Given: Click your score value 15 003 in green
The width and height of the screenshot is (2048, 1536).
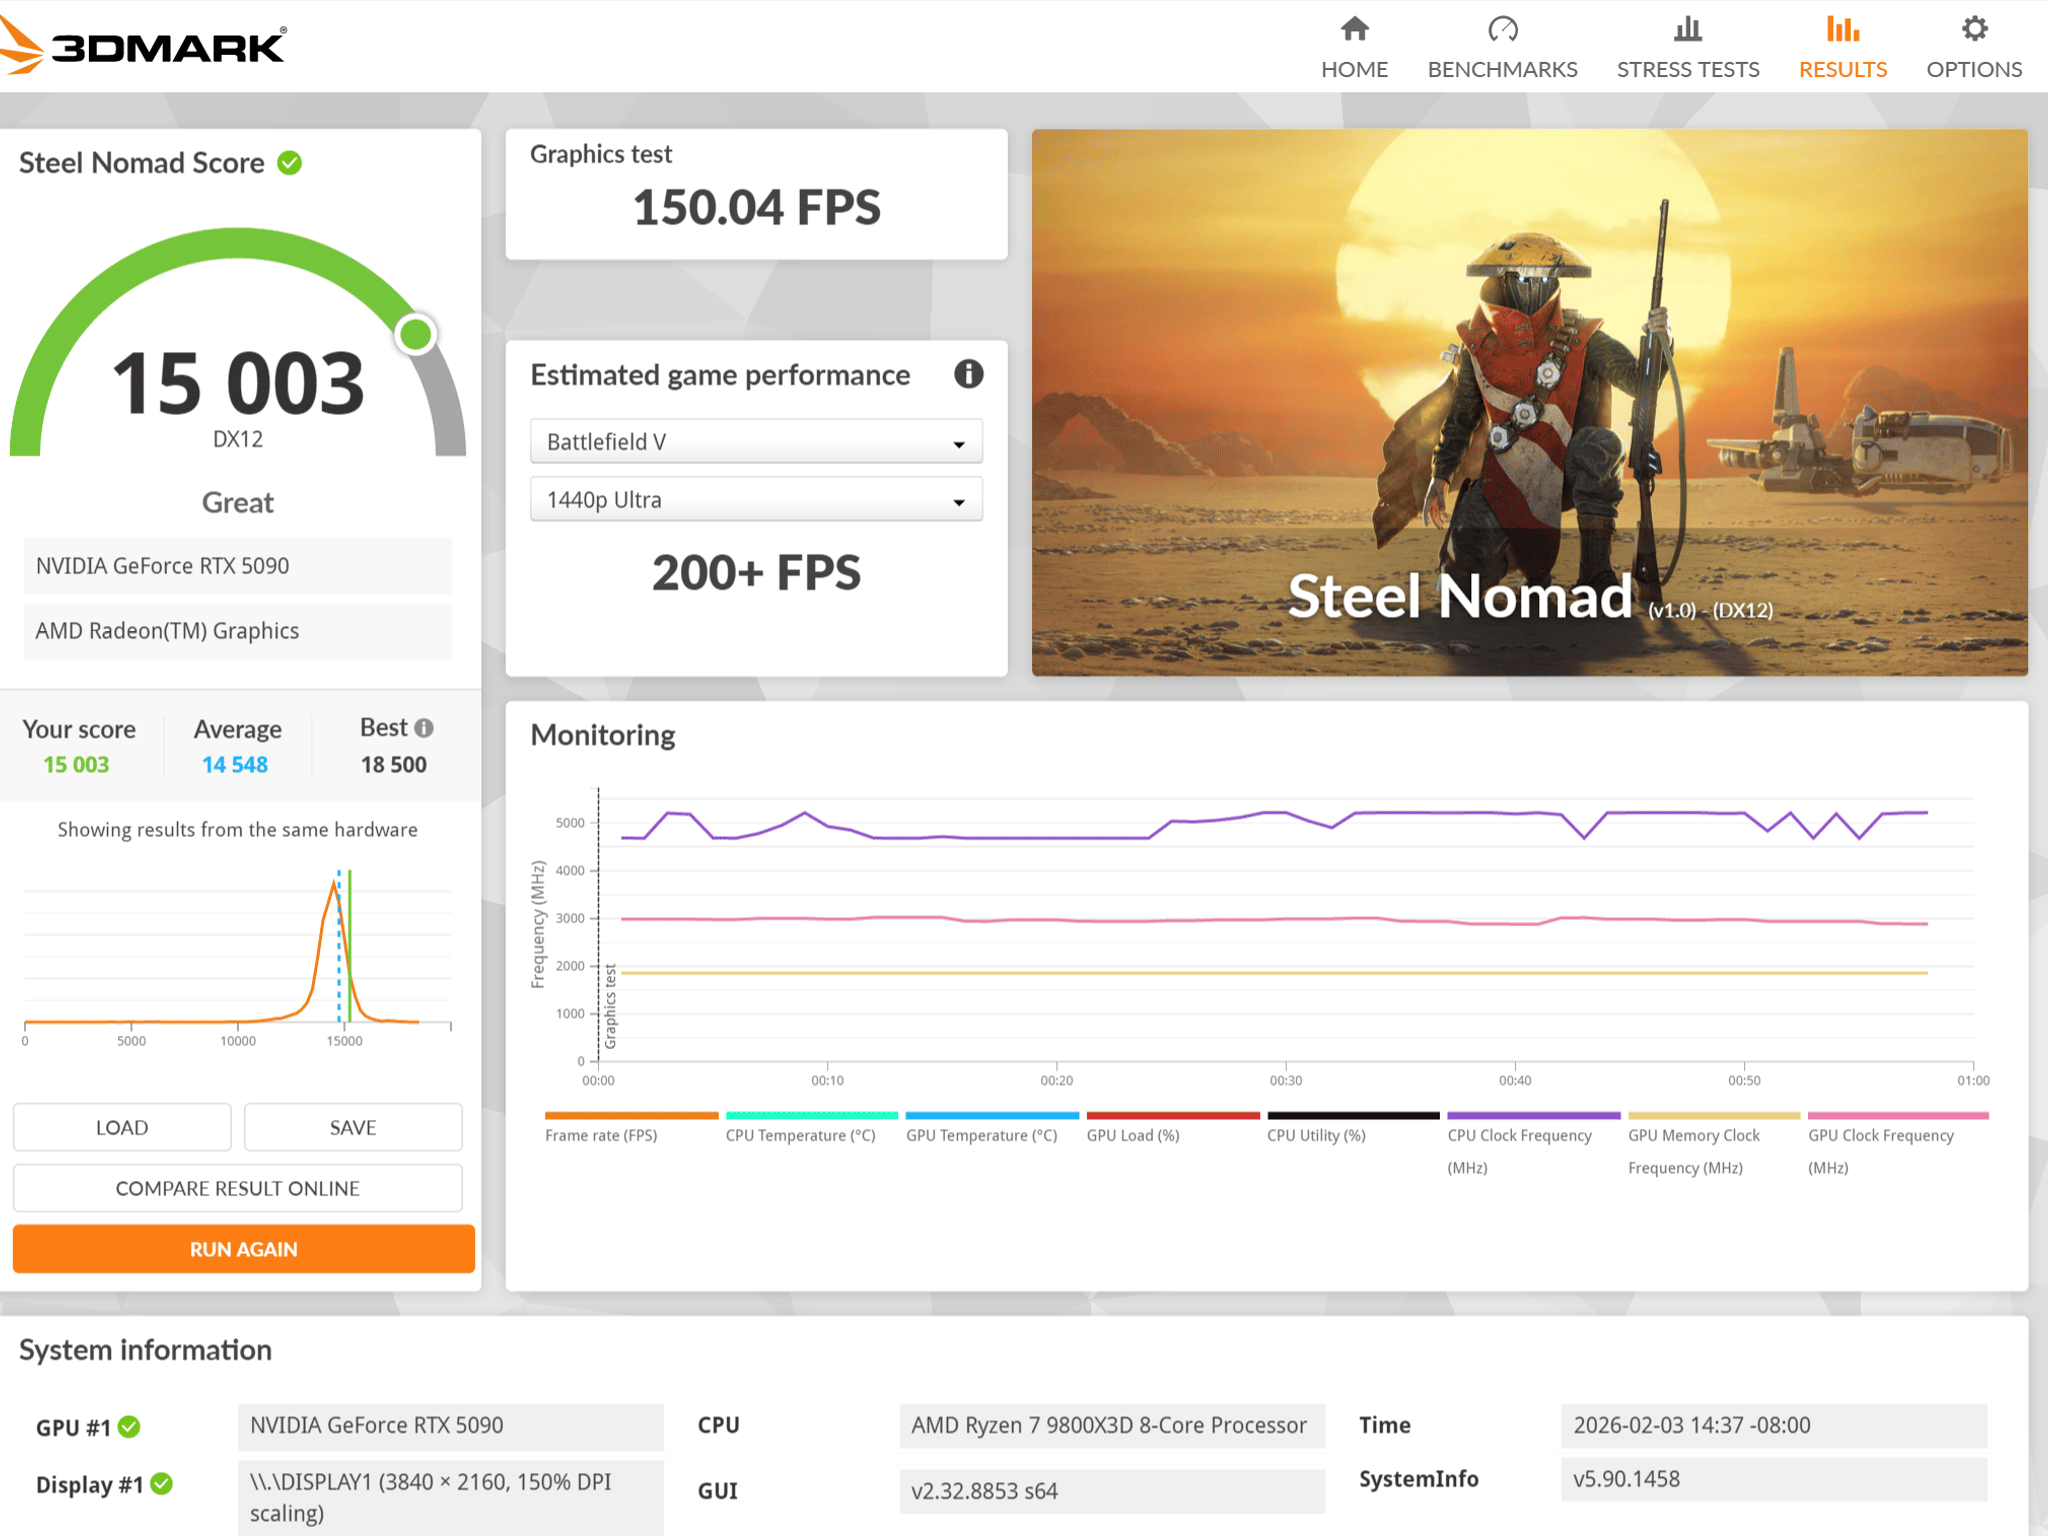Looking at the screenshot, I should [76, 764].
